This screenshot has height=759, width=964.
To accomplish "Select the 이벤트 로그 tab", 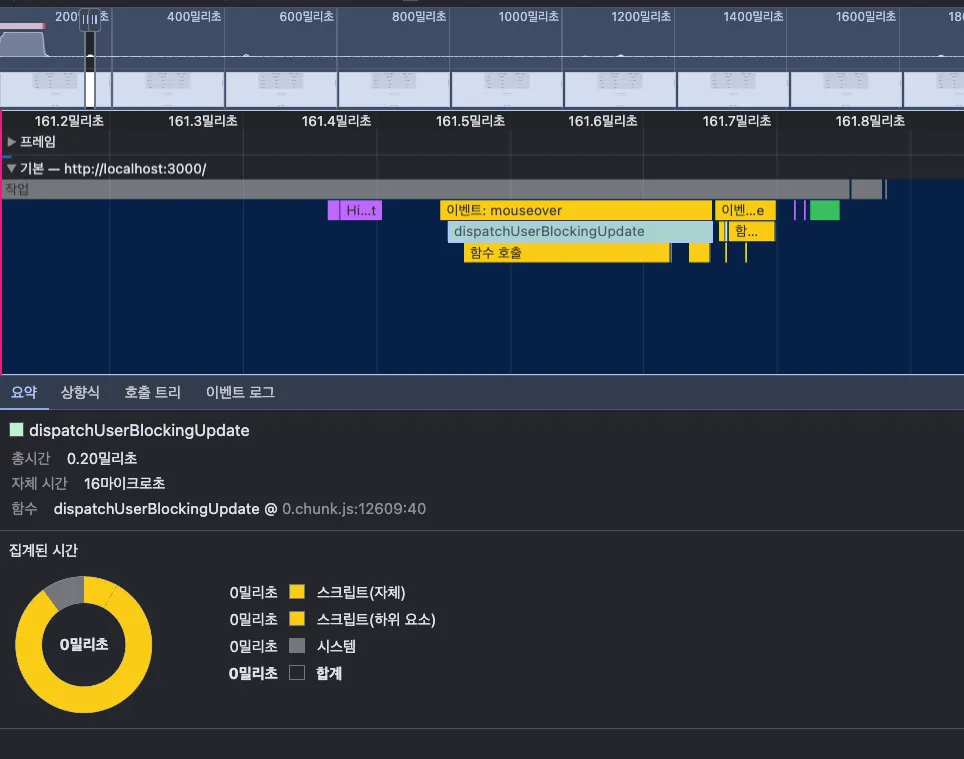I will pos(240,393).
